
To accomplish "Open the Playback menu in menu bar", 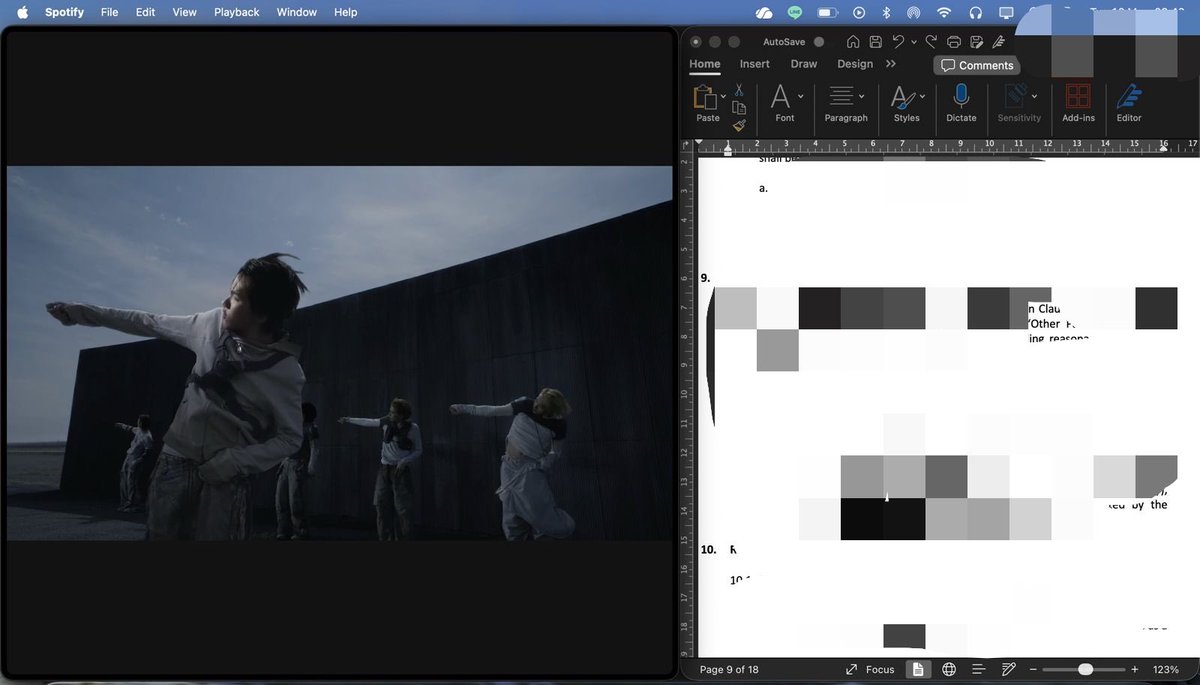I will [236, 12].
